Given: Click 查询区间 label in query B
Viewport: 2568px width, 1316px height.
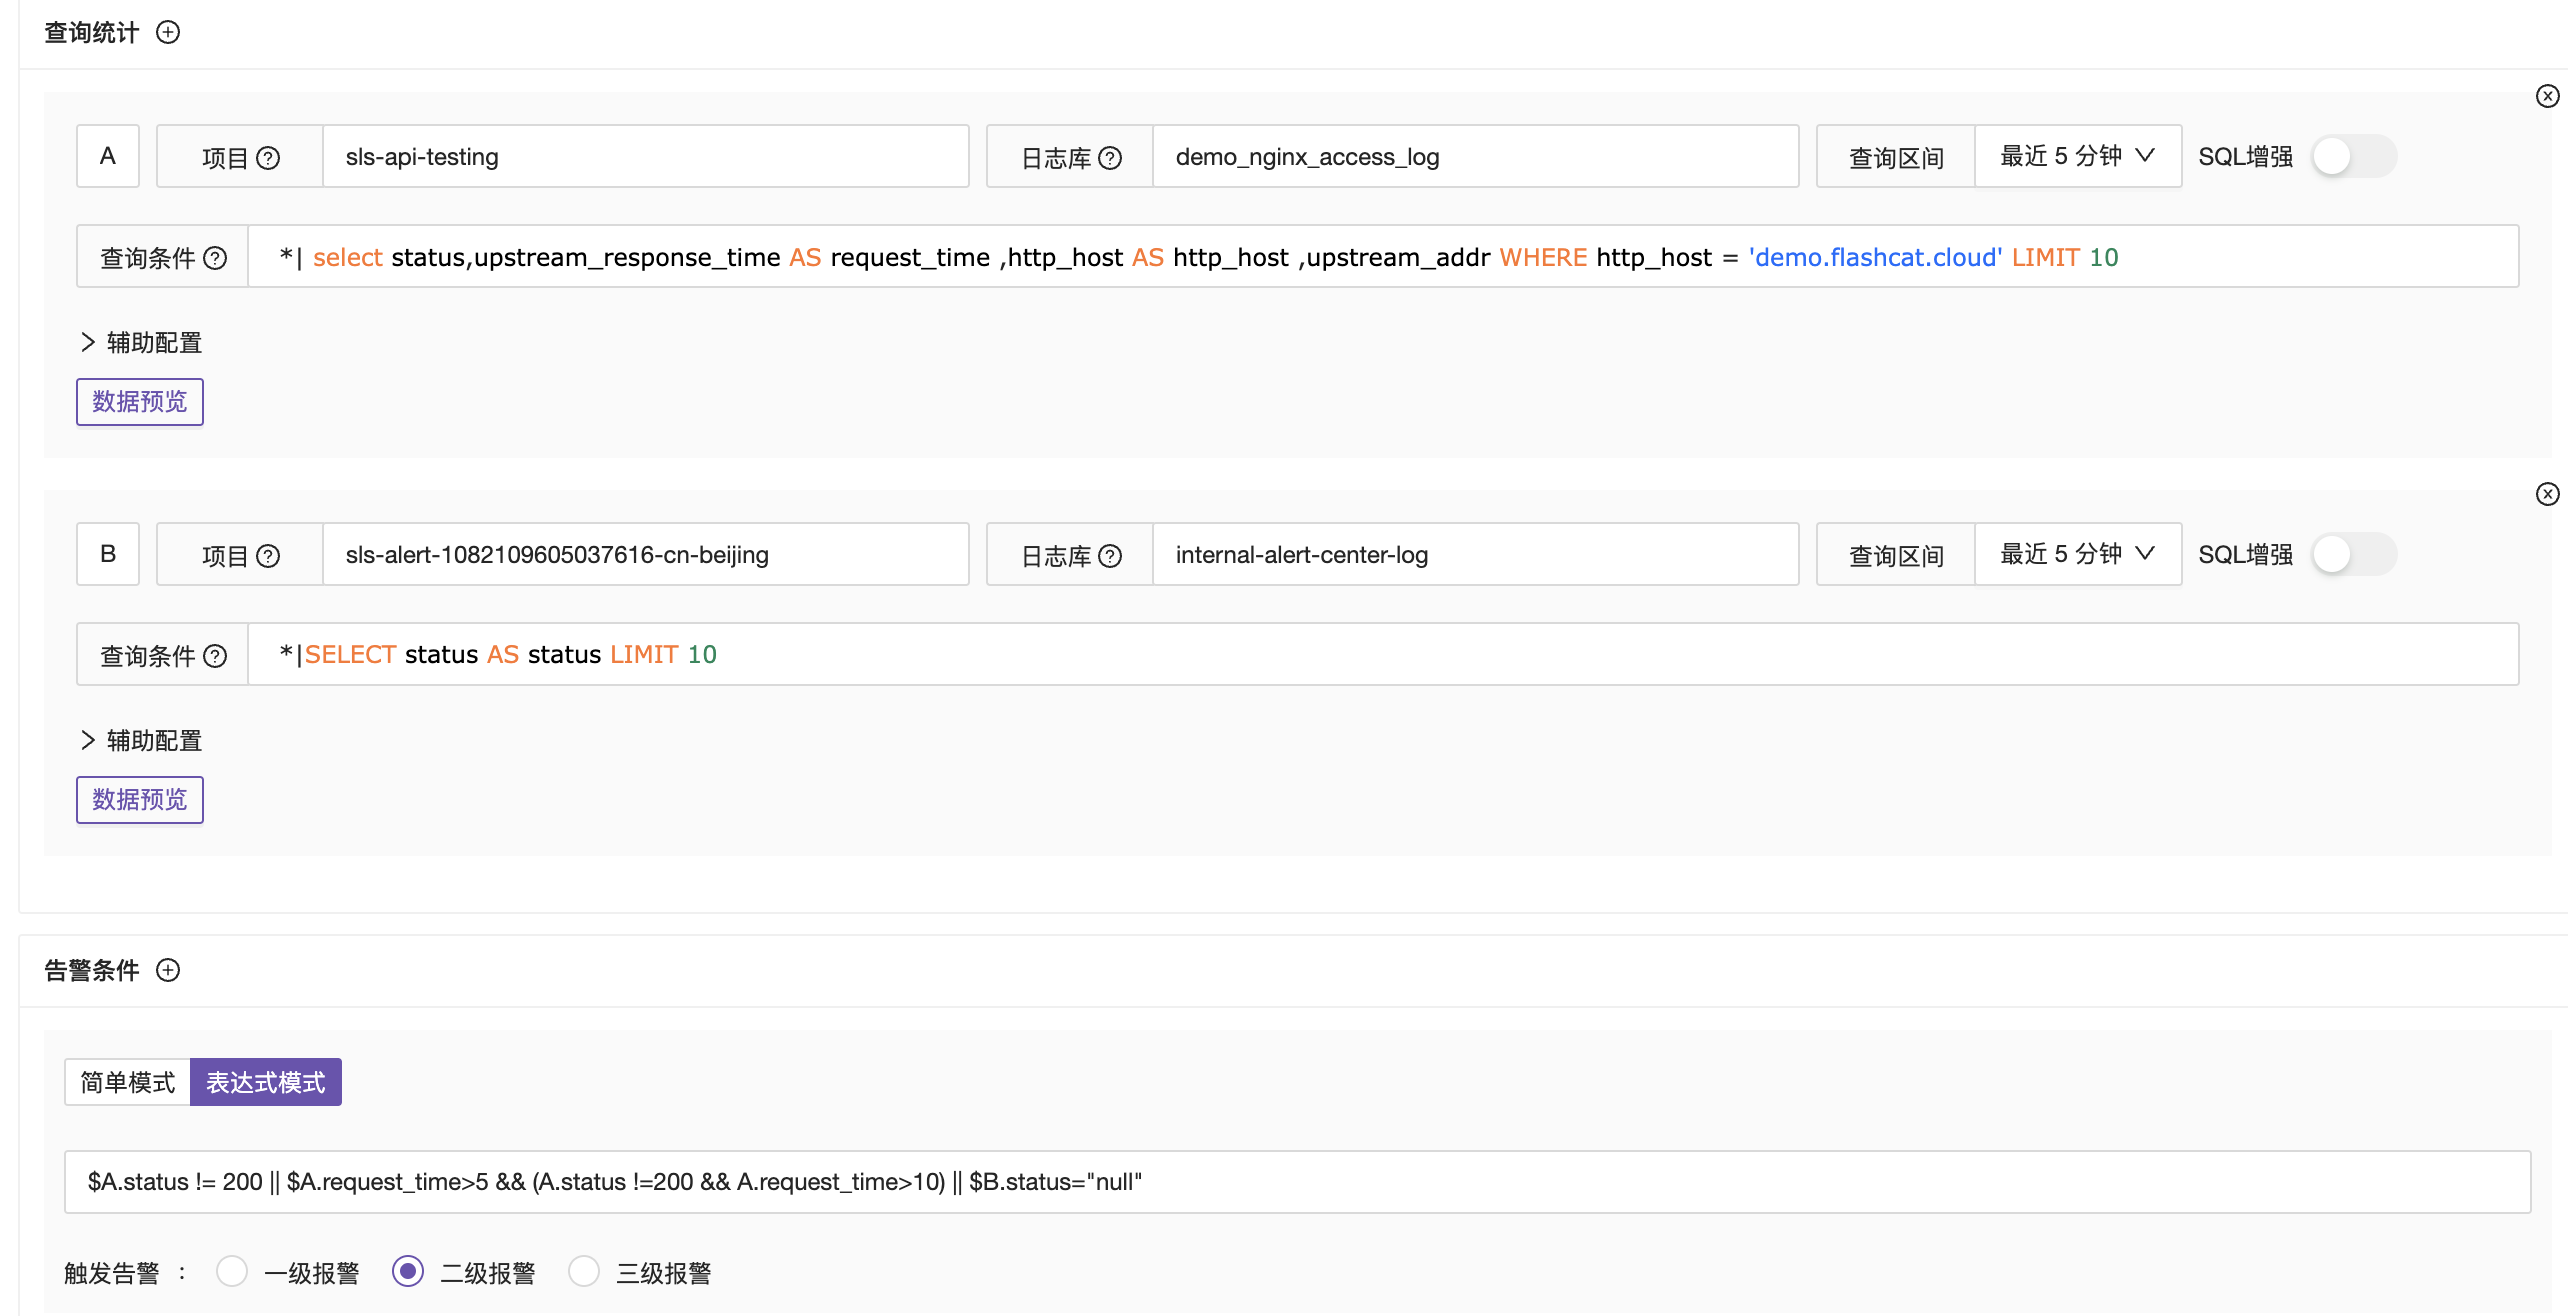Looking at the screenshot, I should 1896,556.
